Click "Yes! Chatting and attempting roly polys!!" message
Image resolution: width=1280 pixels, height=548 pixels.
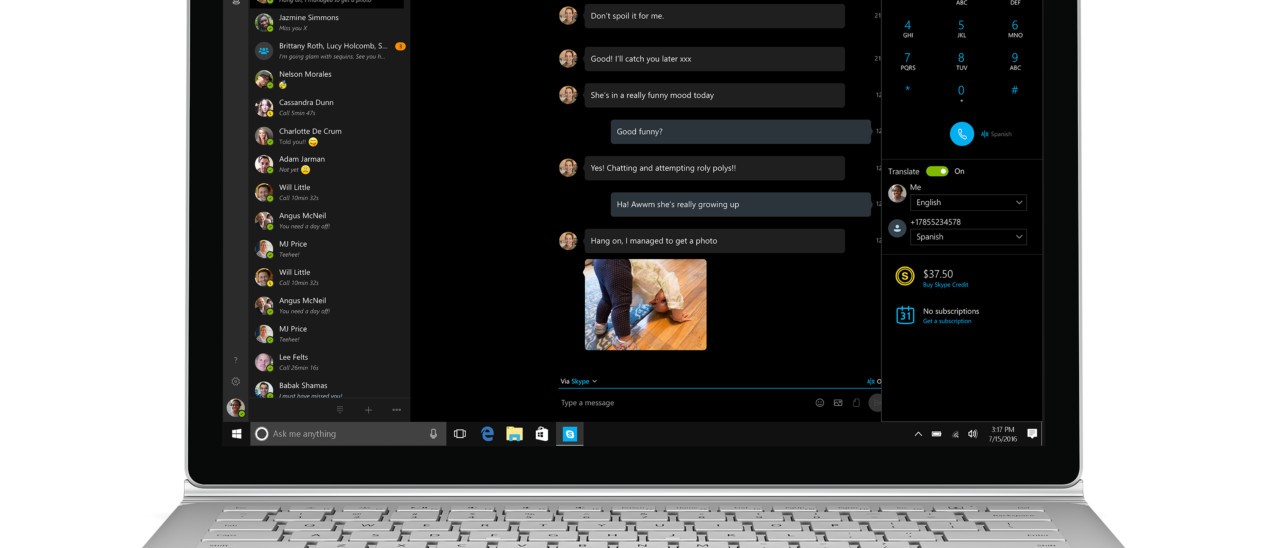[715, 168]
